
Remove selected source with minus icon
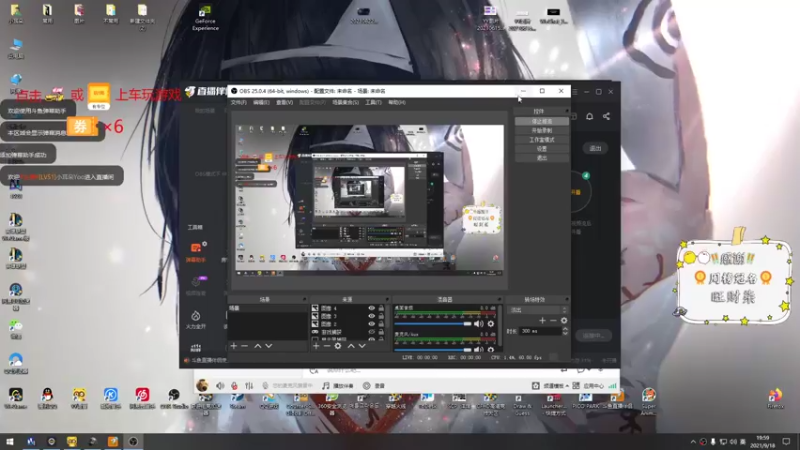click(327, 346)
